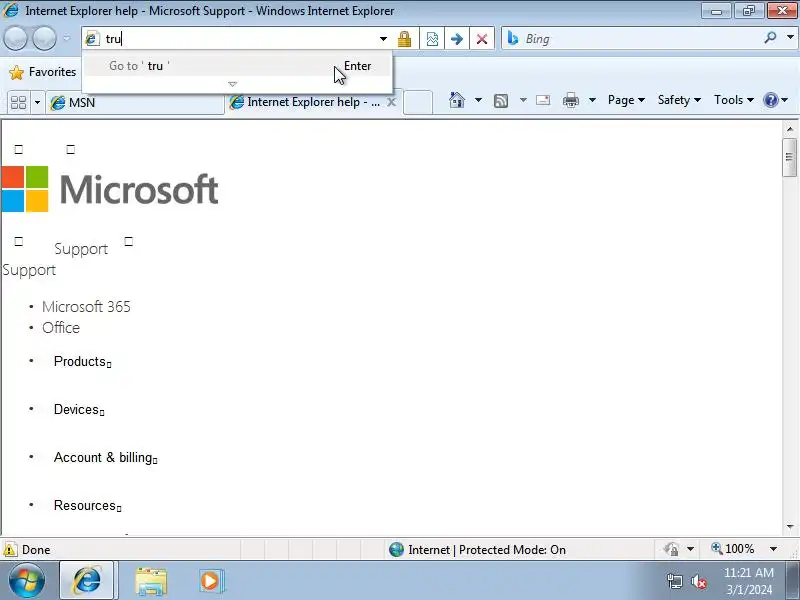Click the Help question mark icon
This screenshot has width=800, height=600.
tap(770, 100)
